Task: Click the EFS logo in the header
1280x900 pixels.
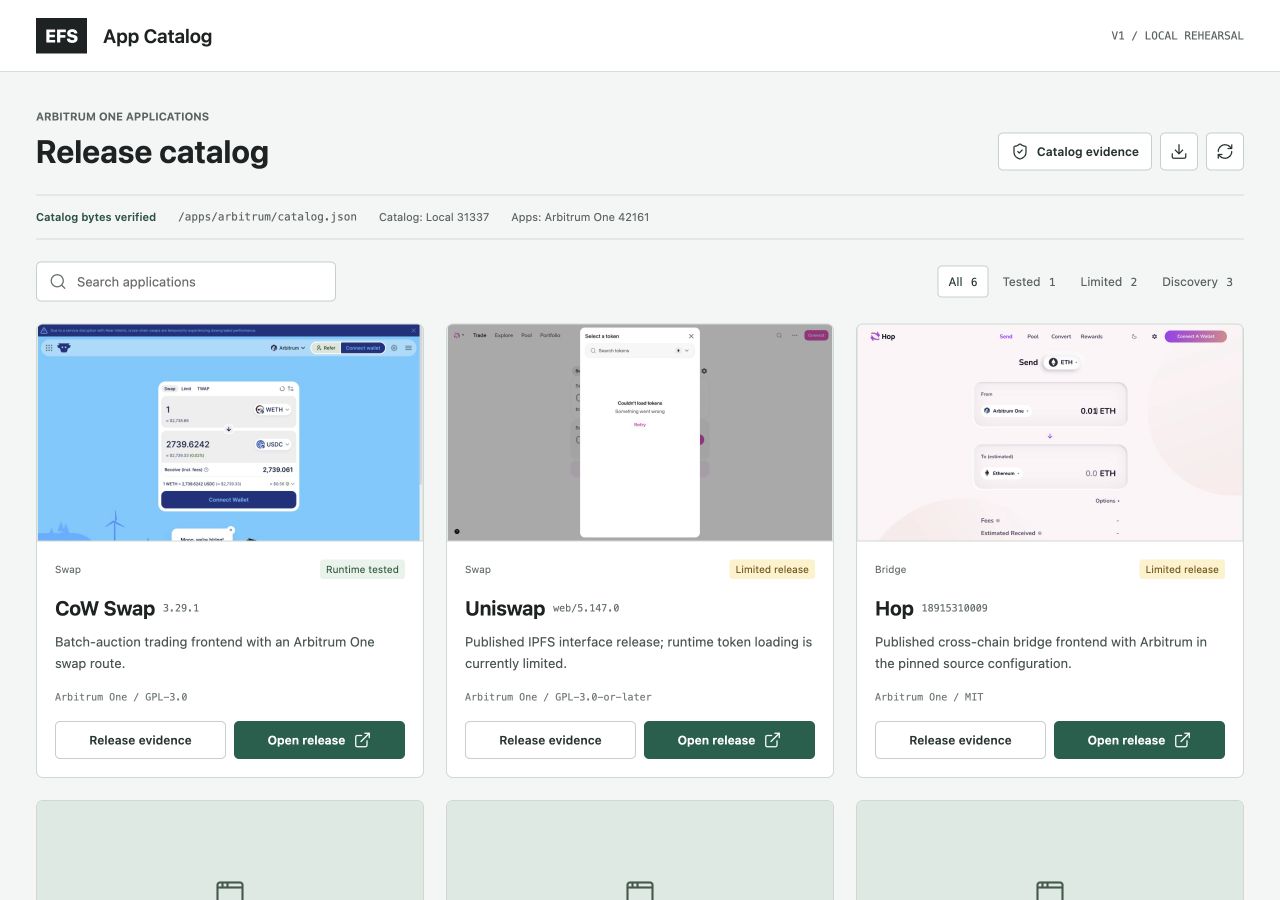Action: pos(61,36)
